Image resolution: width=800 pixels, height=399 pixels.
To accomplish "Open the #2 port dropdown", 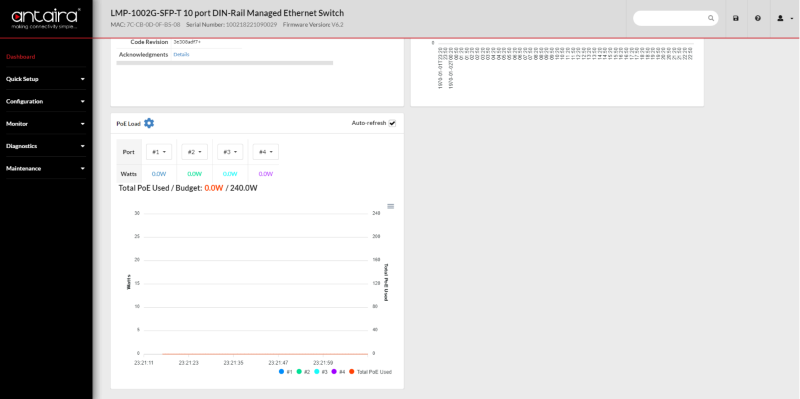I will (x=194, y=152).
